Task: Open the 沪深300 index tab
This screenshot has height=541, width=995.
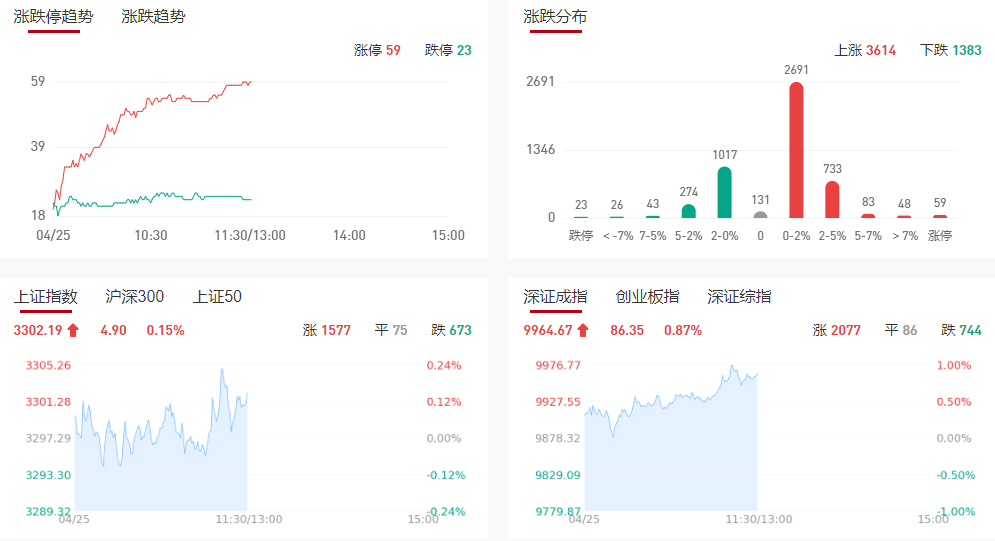Action: click(x=135, y=296)
